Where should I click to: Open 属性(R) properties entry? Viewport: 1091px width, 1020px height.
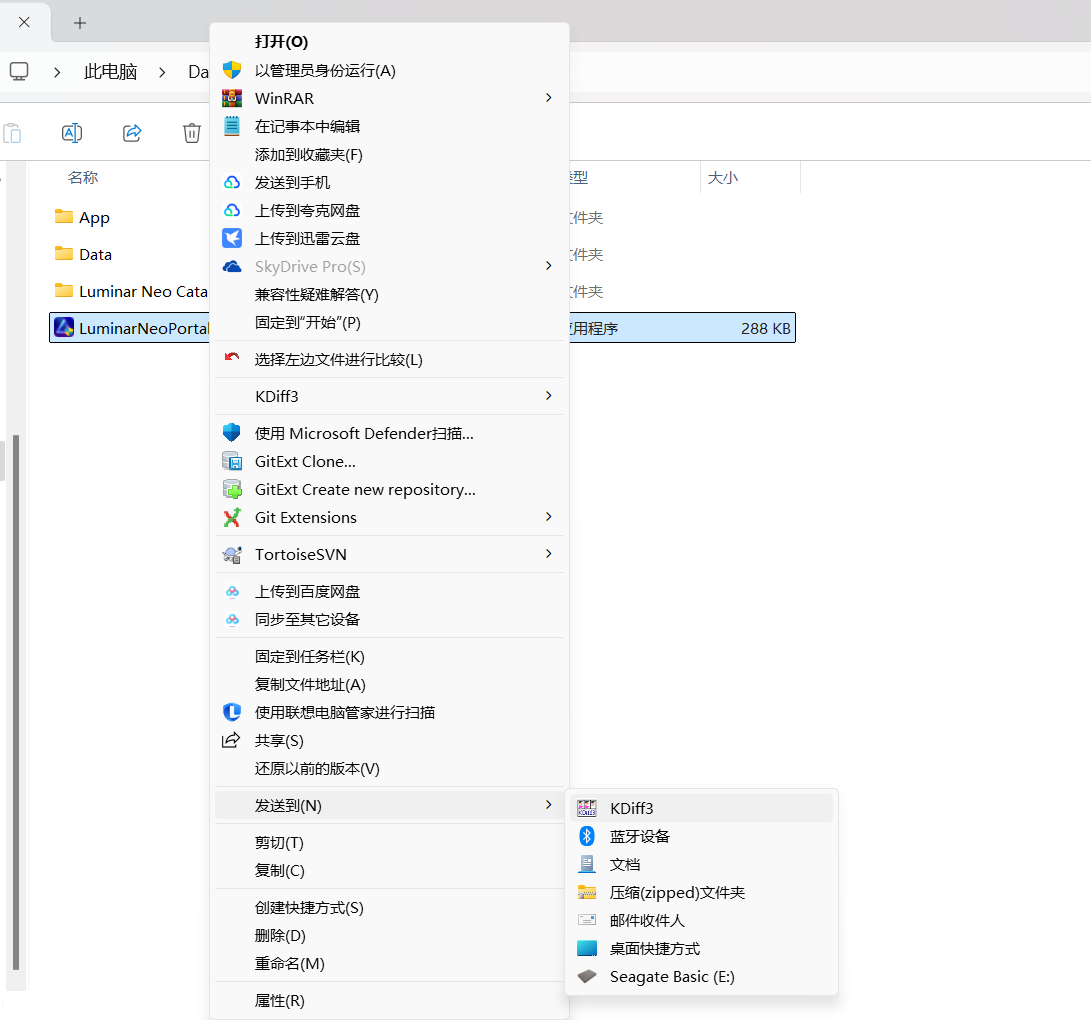[x=389, y=1001]
